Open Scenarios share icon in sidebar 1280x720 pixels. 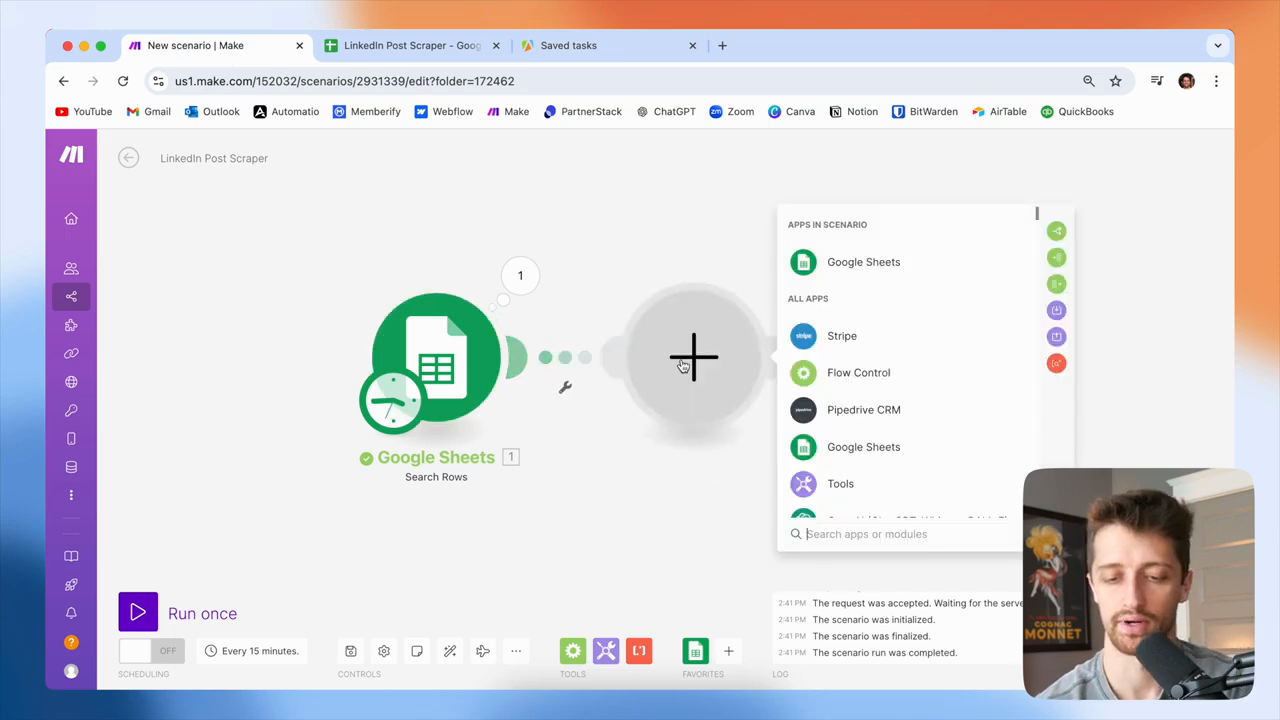pyautogui.click(x=71, y=296)
